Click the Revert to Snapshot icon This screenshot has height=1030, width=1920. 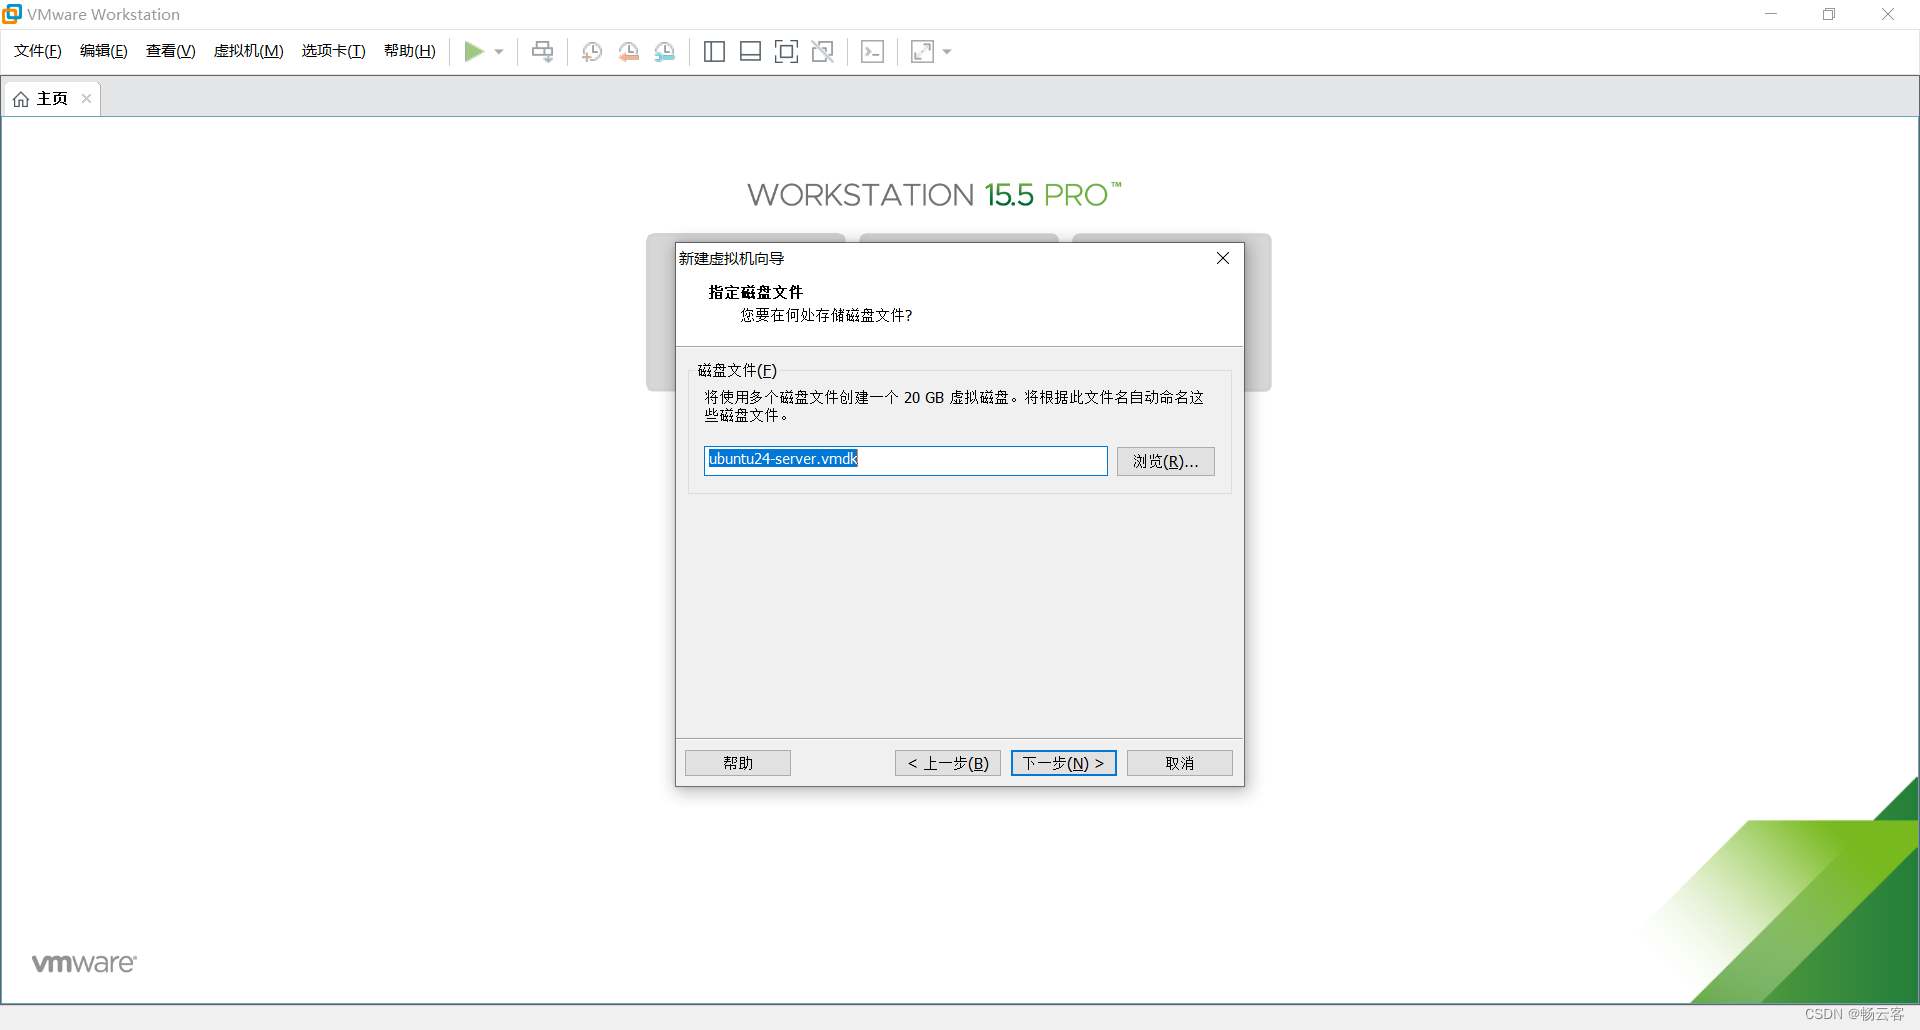click(x=628, y=52)
